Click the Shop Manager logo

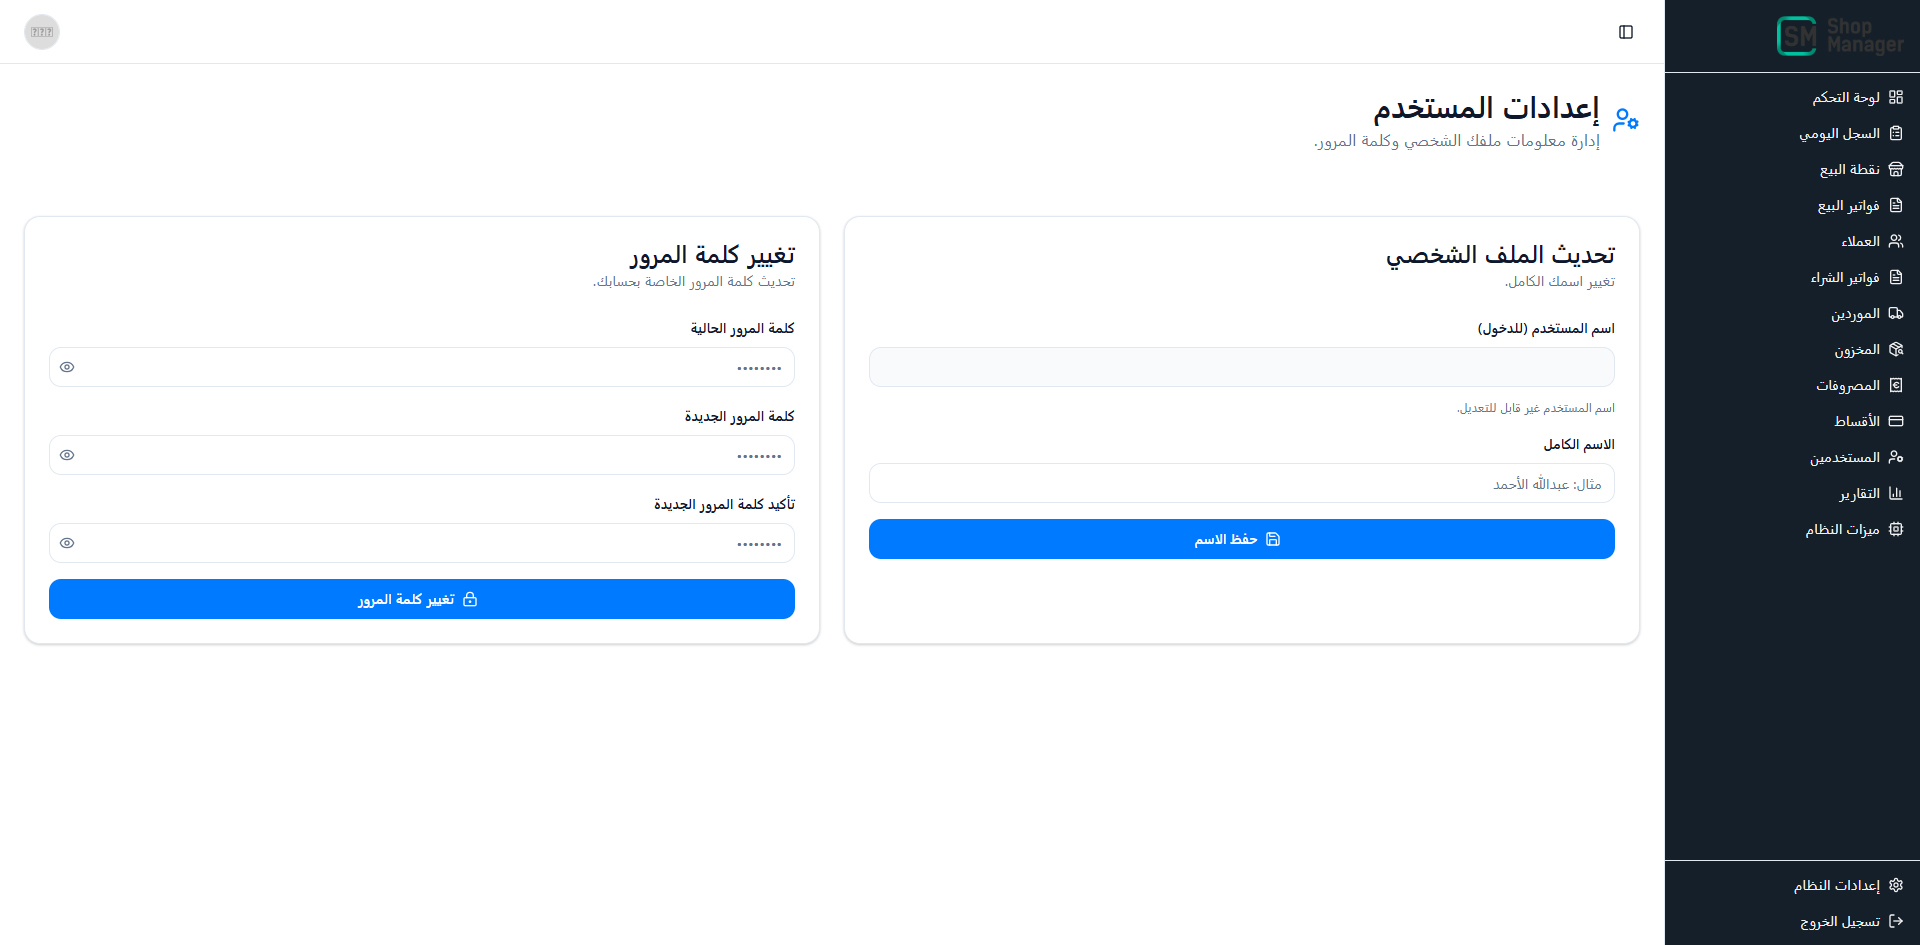1839,36
